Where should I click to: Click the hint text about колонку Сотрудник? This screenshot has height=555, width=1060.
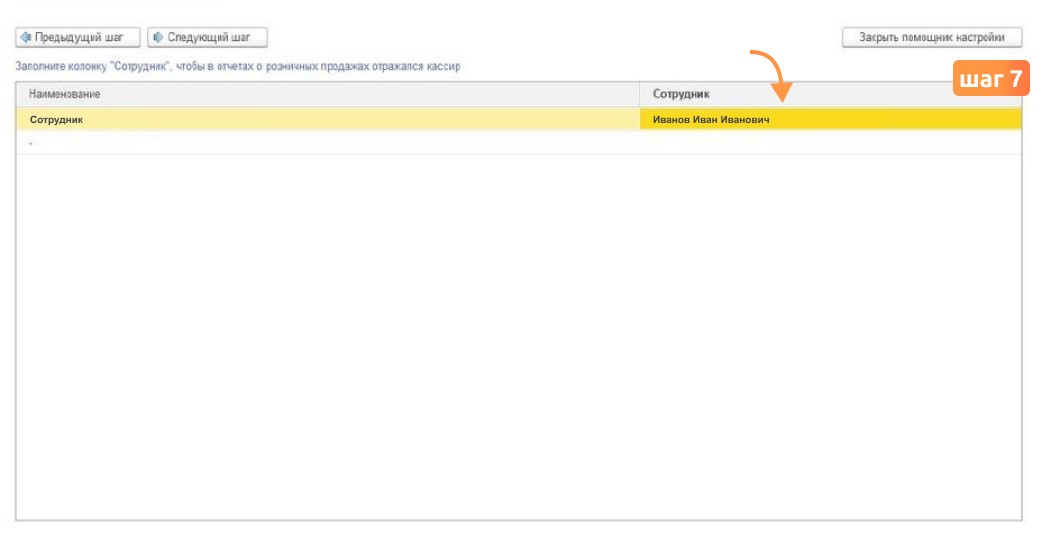coord(237,66)
